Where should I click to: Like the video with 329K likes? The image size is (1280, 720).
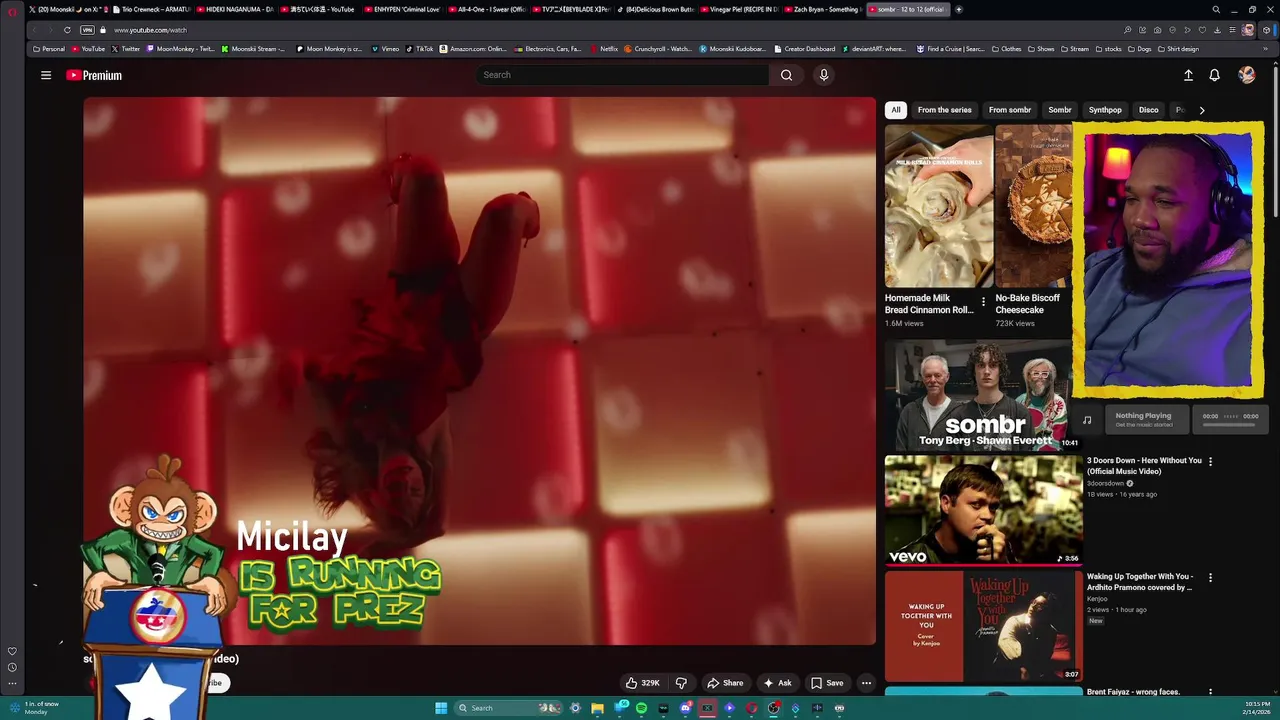coord(642,683)
